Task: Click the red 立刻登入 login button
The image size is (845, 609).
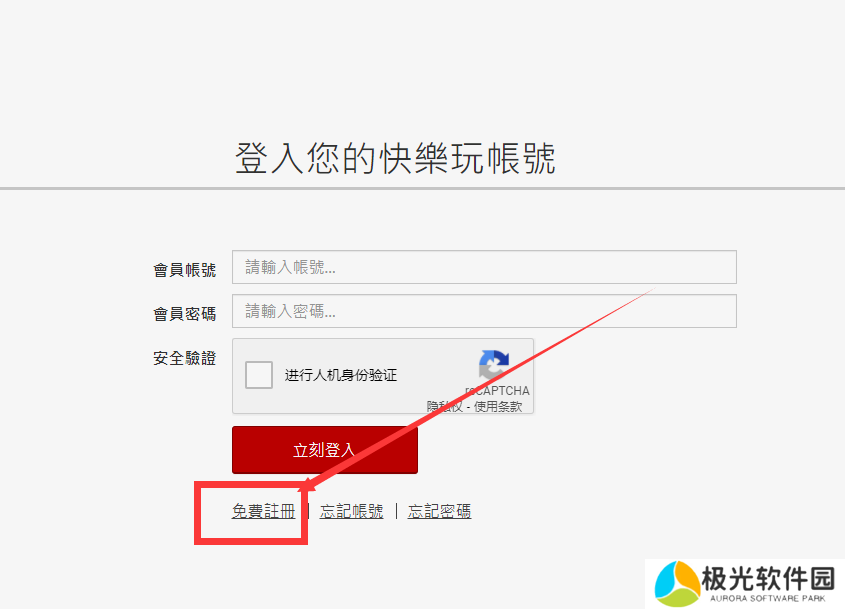Action: tap(325, 450)
